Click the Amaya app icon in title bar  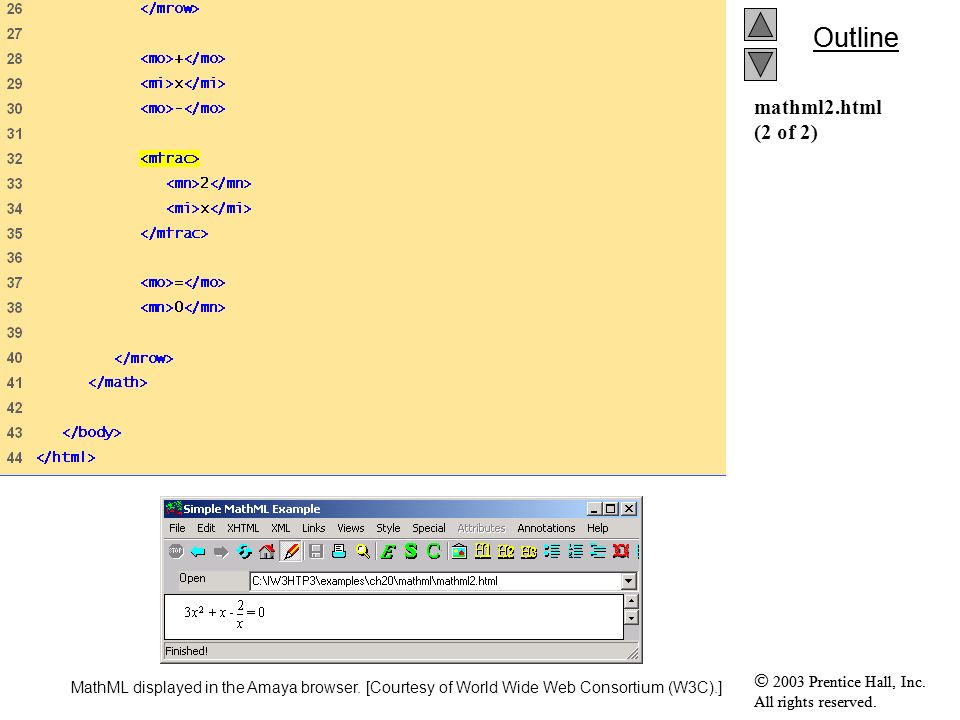point(174,508)
